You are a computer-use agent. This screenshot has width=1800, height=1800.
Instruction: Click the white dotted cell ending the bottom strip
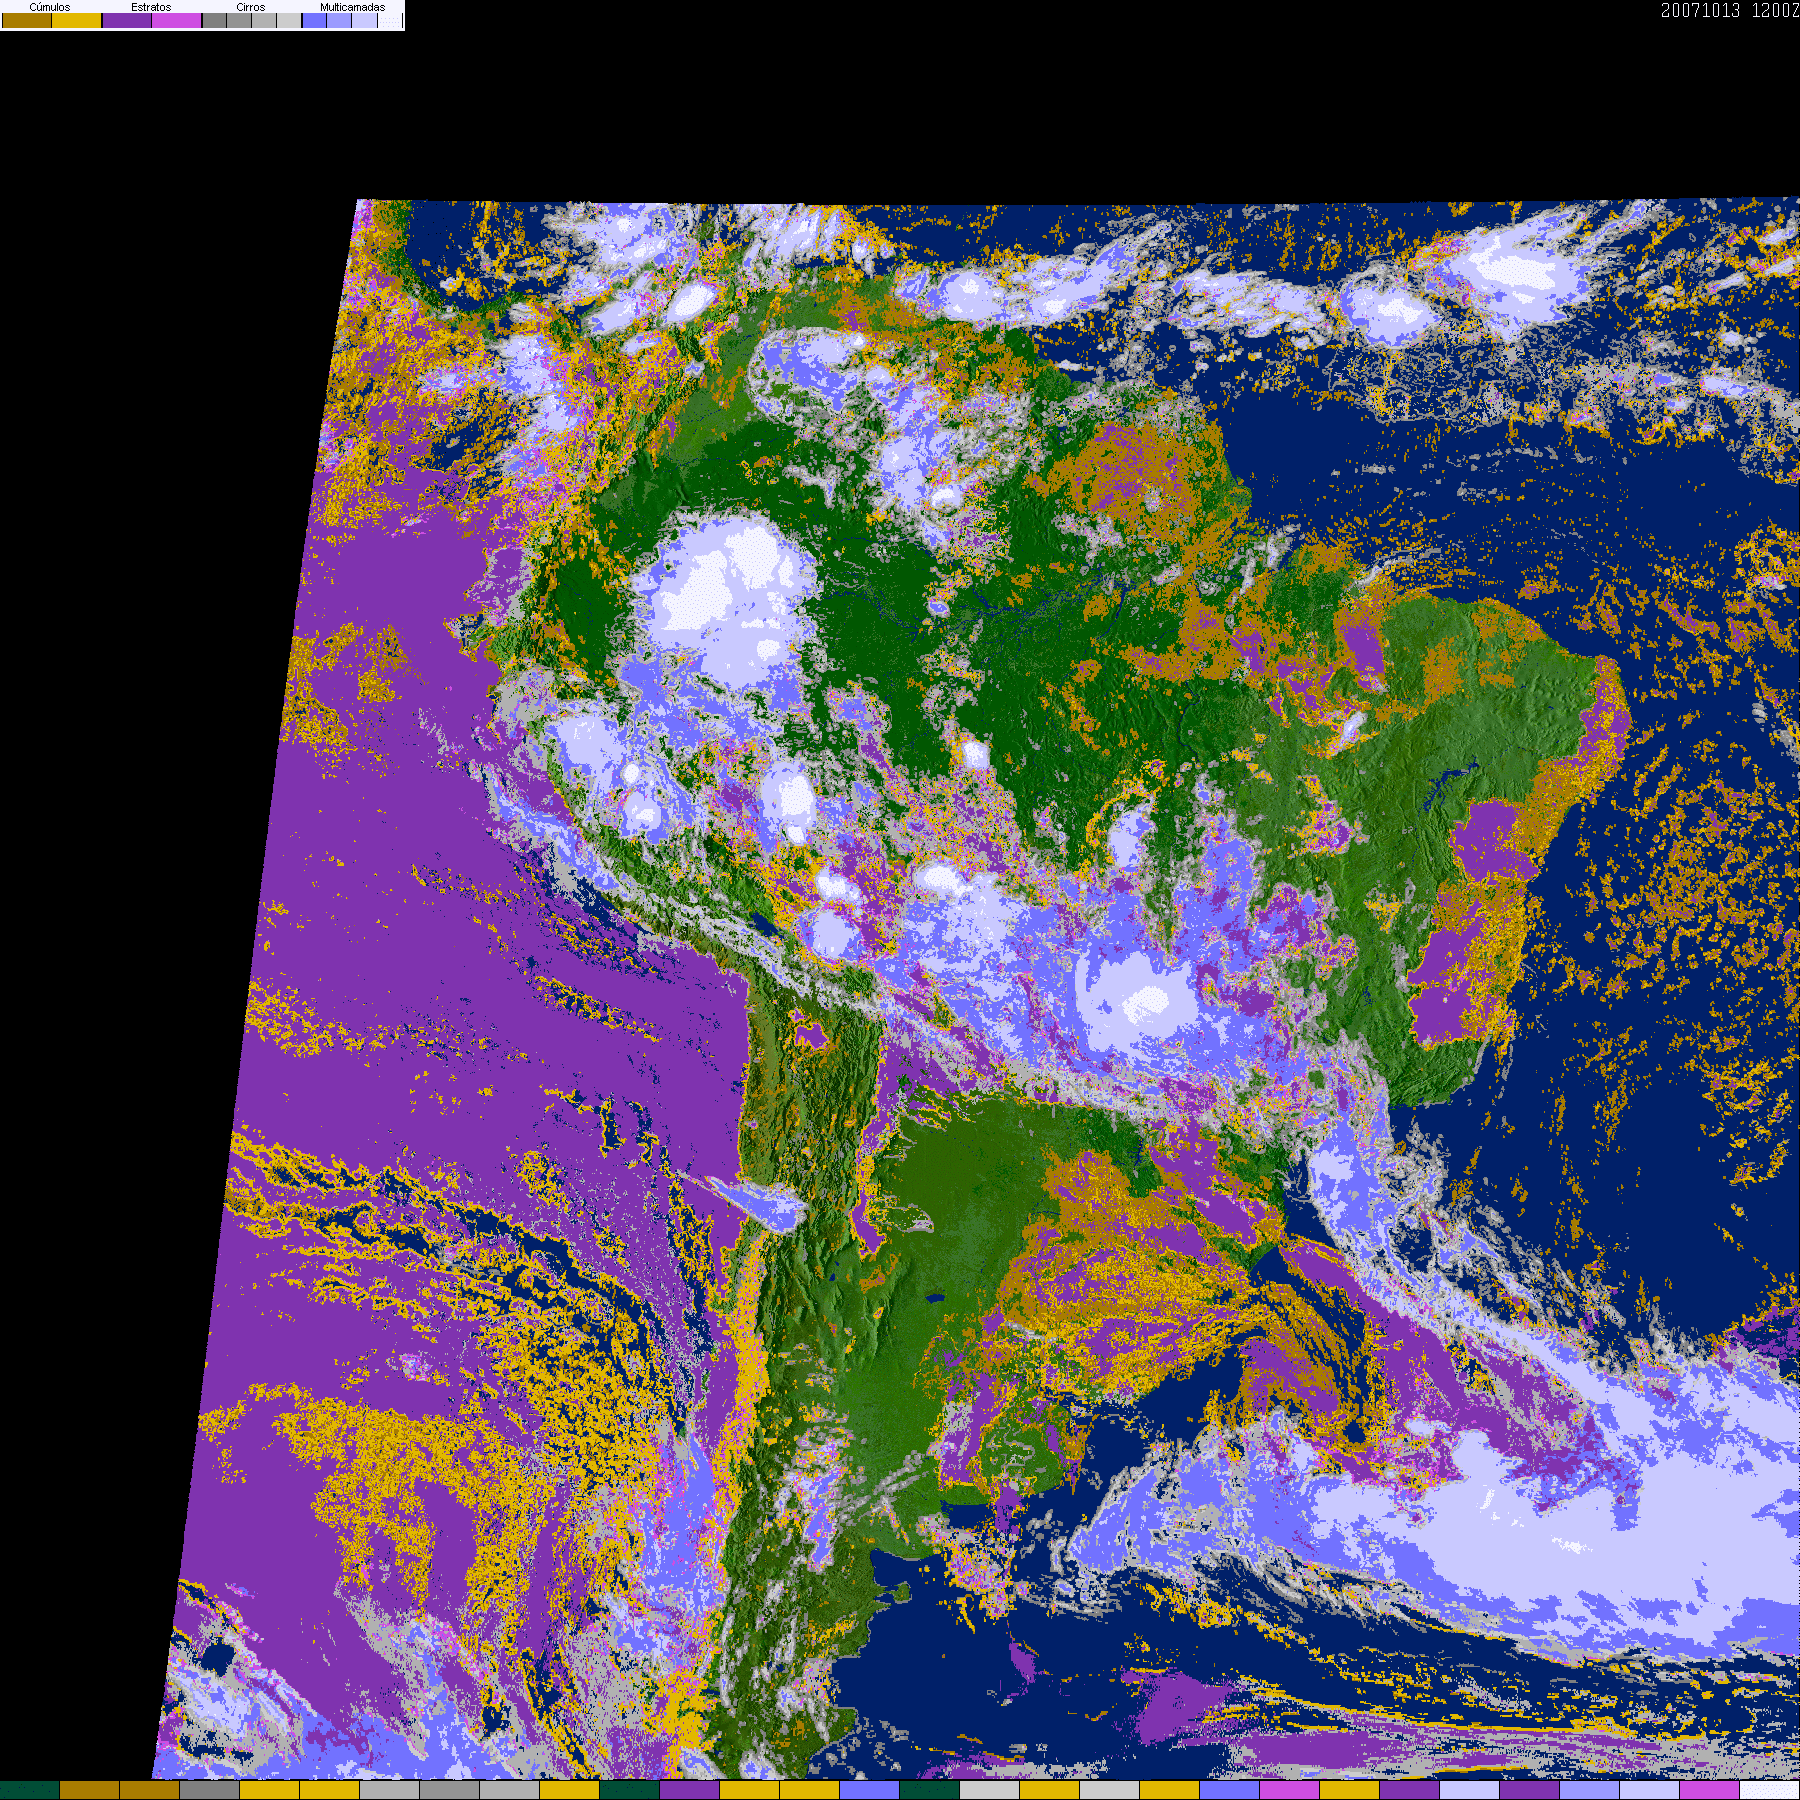1770,1790
